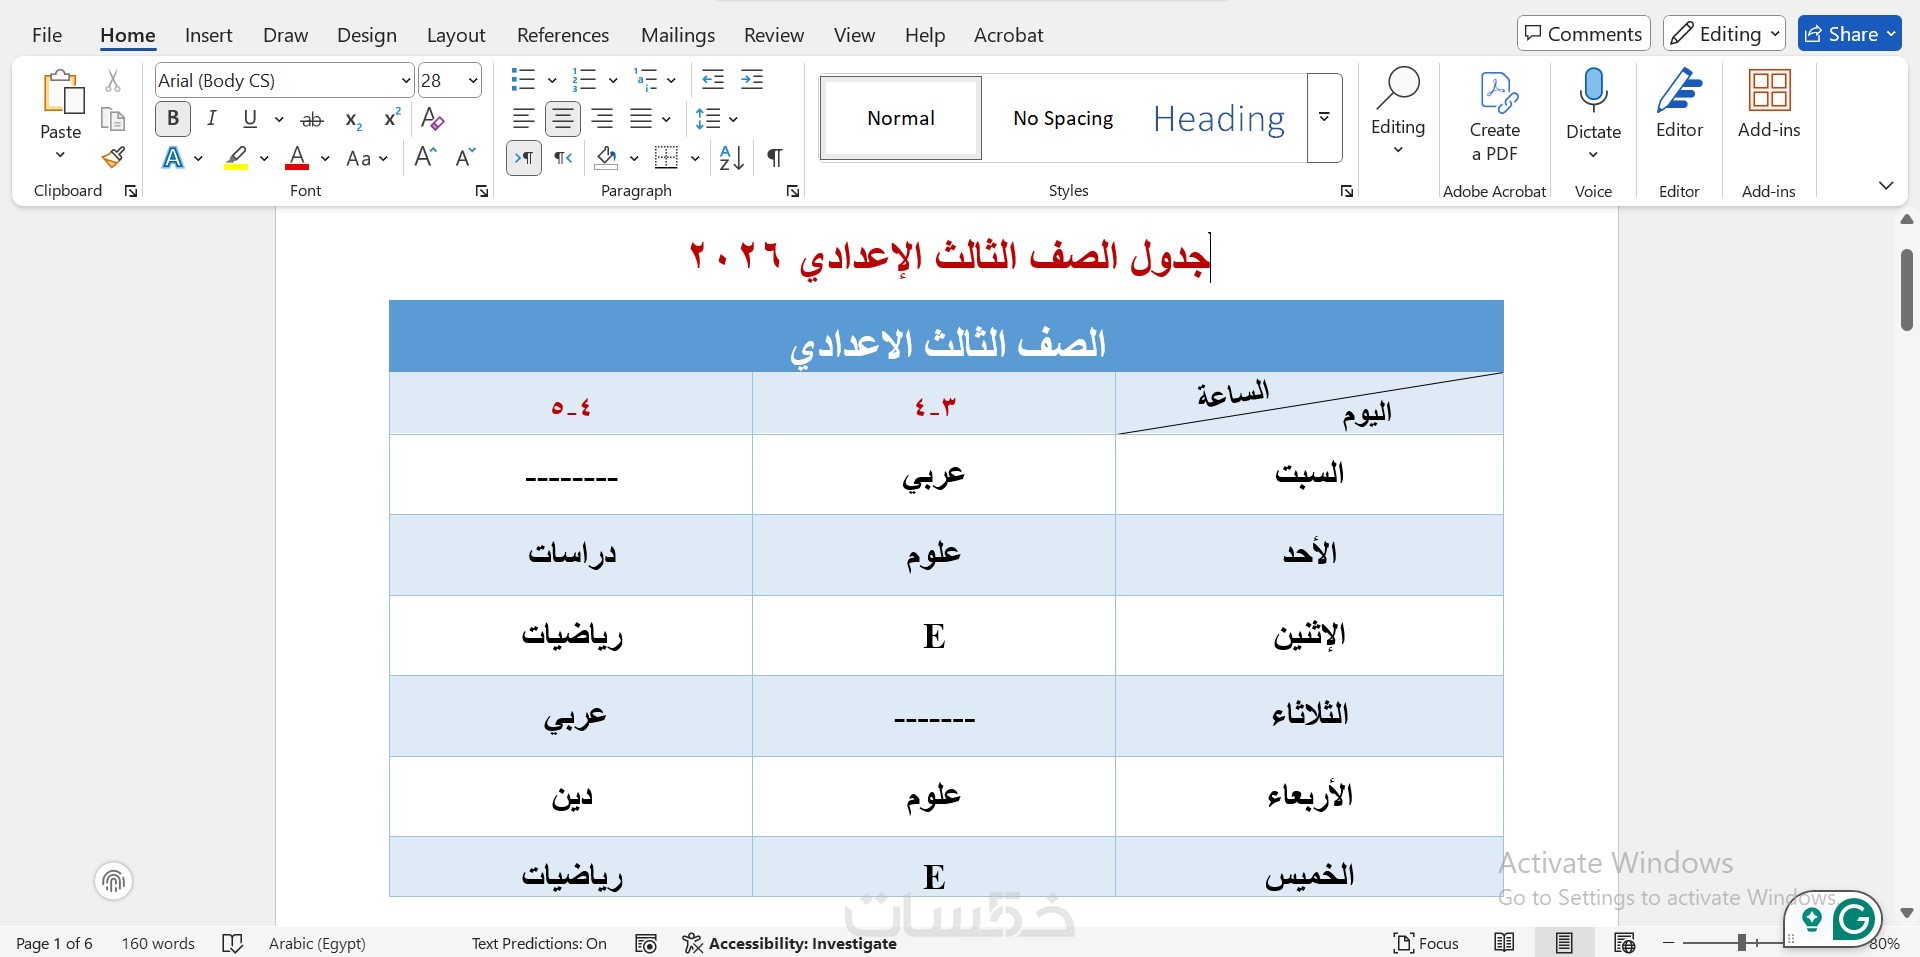Click the macro recording status icon
This screenshot has height=957, width=1920.
646,943
